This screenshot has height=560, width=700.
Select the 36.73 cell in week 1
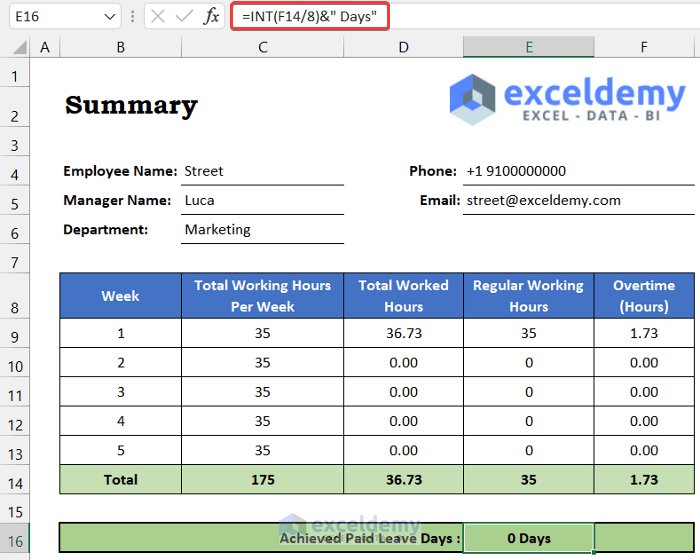(x=404, y=333)
